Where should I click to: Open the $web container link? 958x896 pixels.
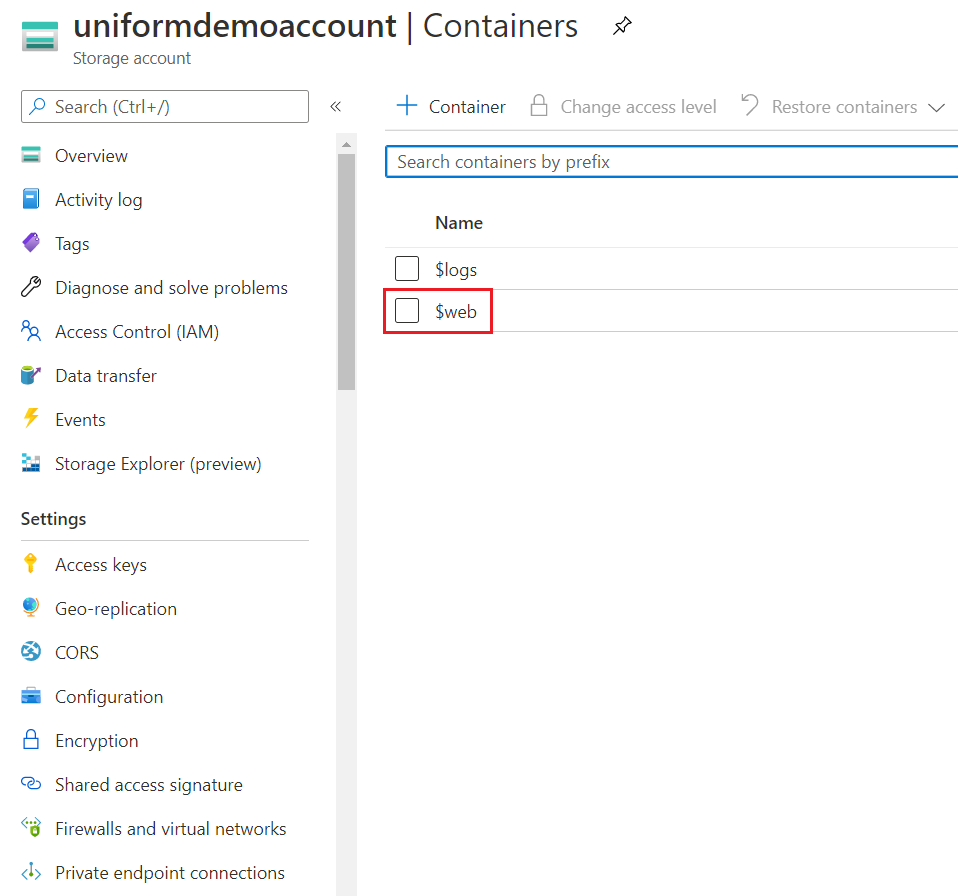[x=456, y=311]
